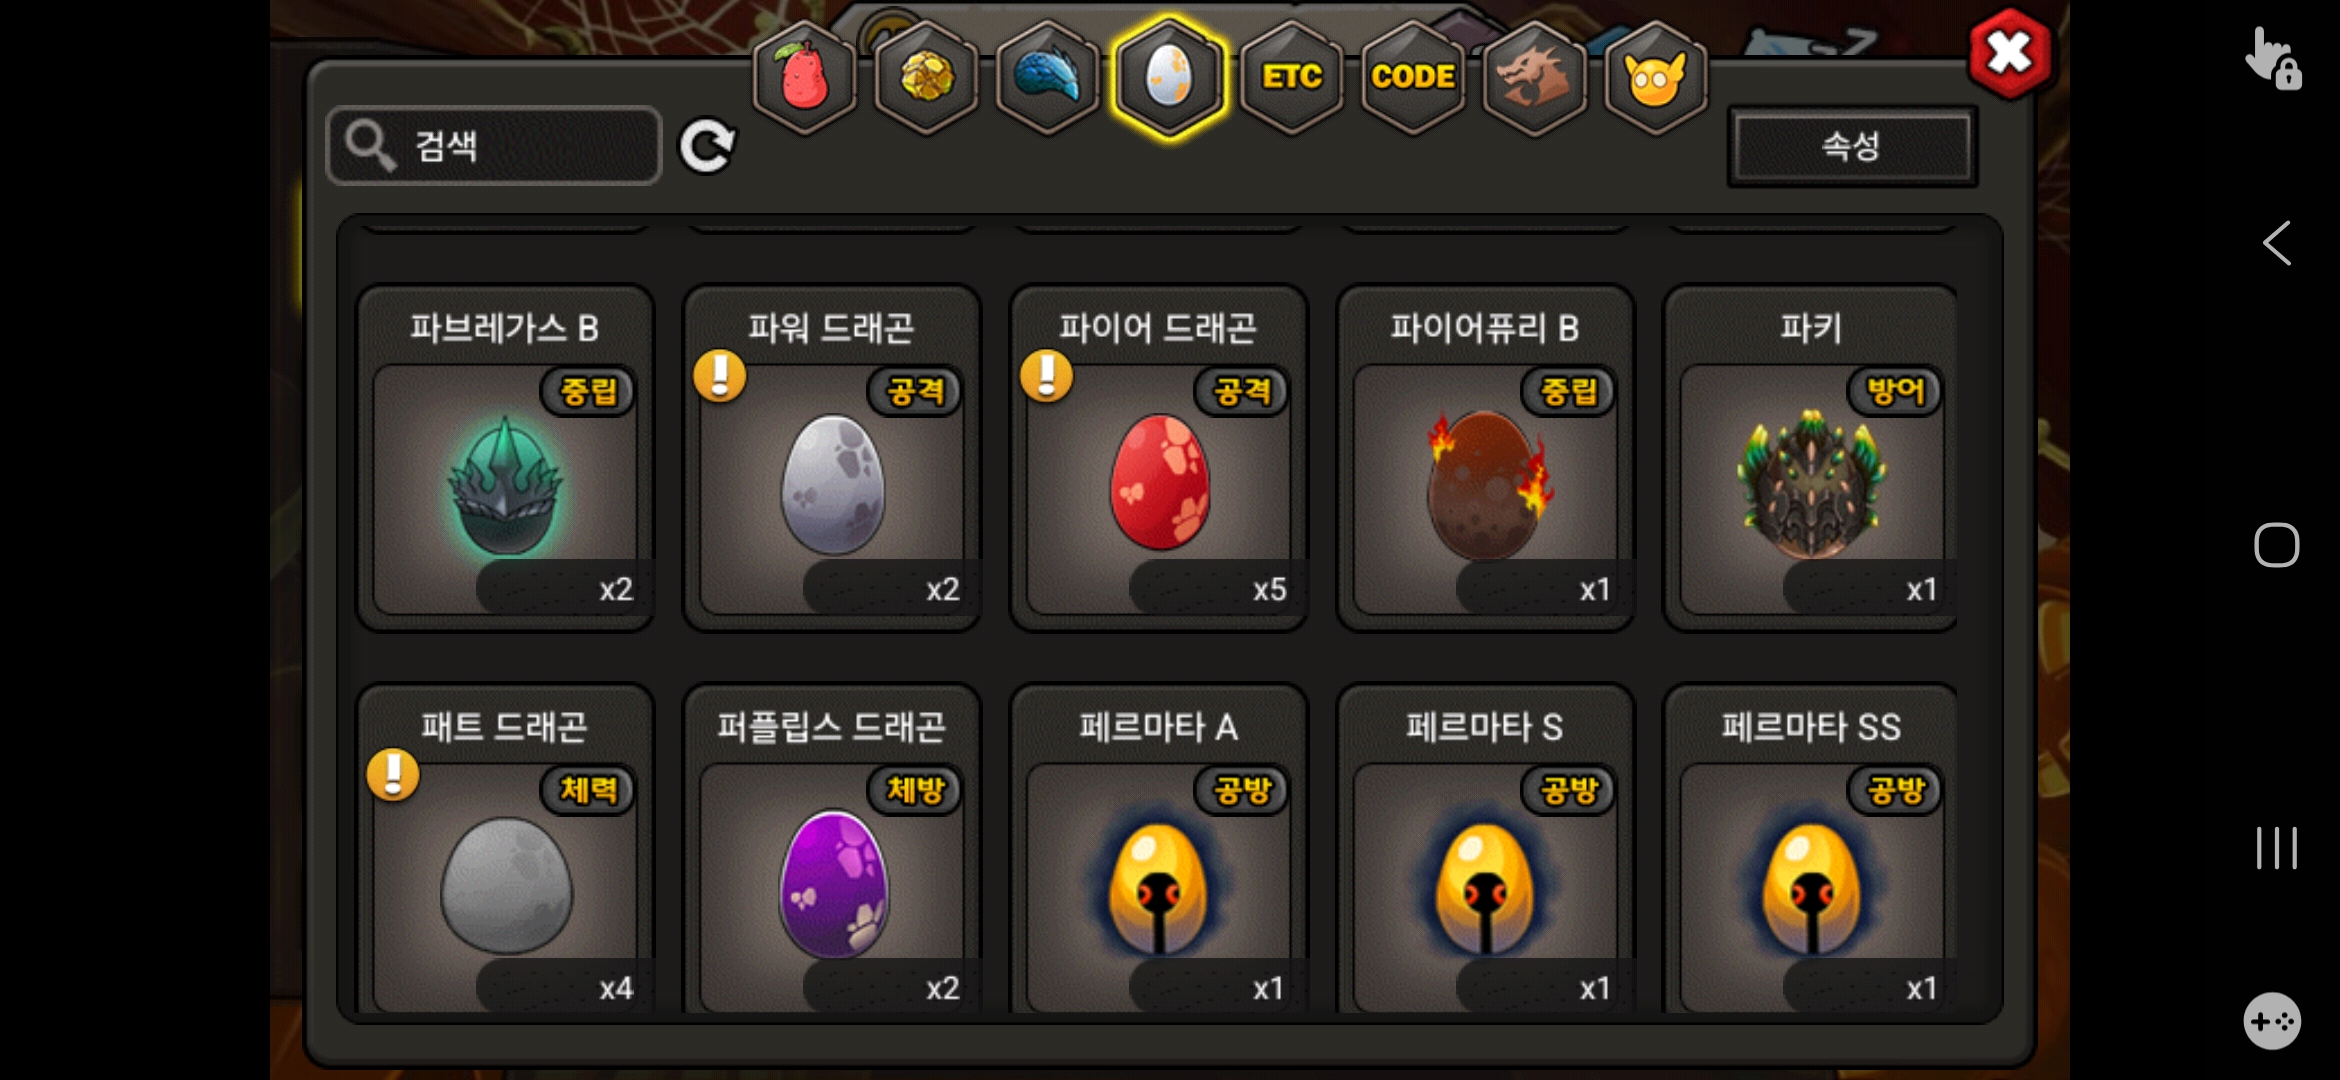Select the gold nugget category icon
Image resolution: width=2340 pixels, height=1080 pixels.
926,78
